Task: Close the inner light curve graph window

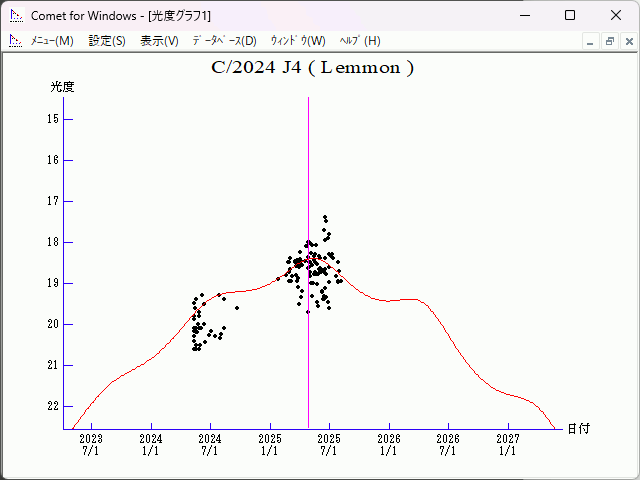Action: pos(627,41)
